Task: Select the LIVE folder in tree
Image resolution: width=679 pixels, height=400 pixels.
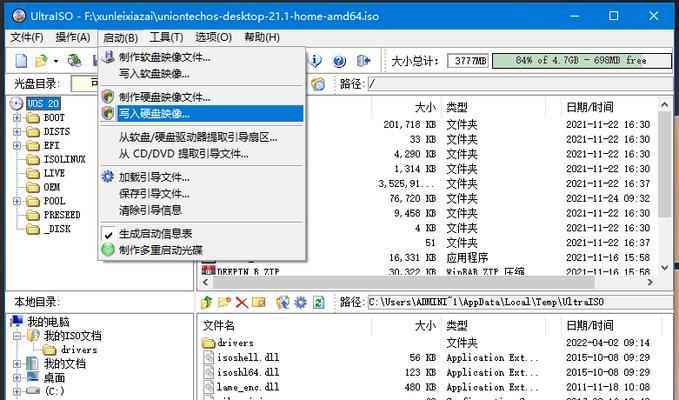Action: [54, 173]
